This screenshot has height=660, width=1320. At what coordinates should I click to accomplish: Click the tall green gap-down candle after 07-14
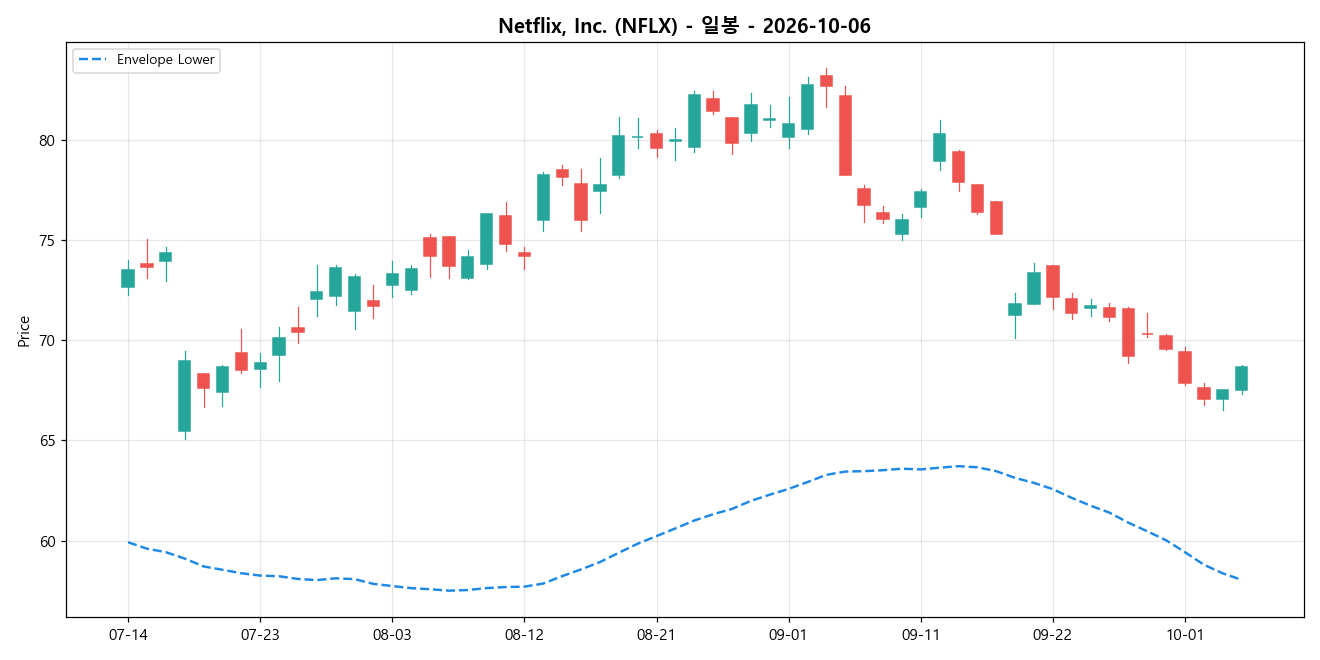pos(184,396)
